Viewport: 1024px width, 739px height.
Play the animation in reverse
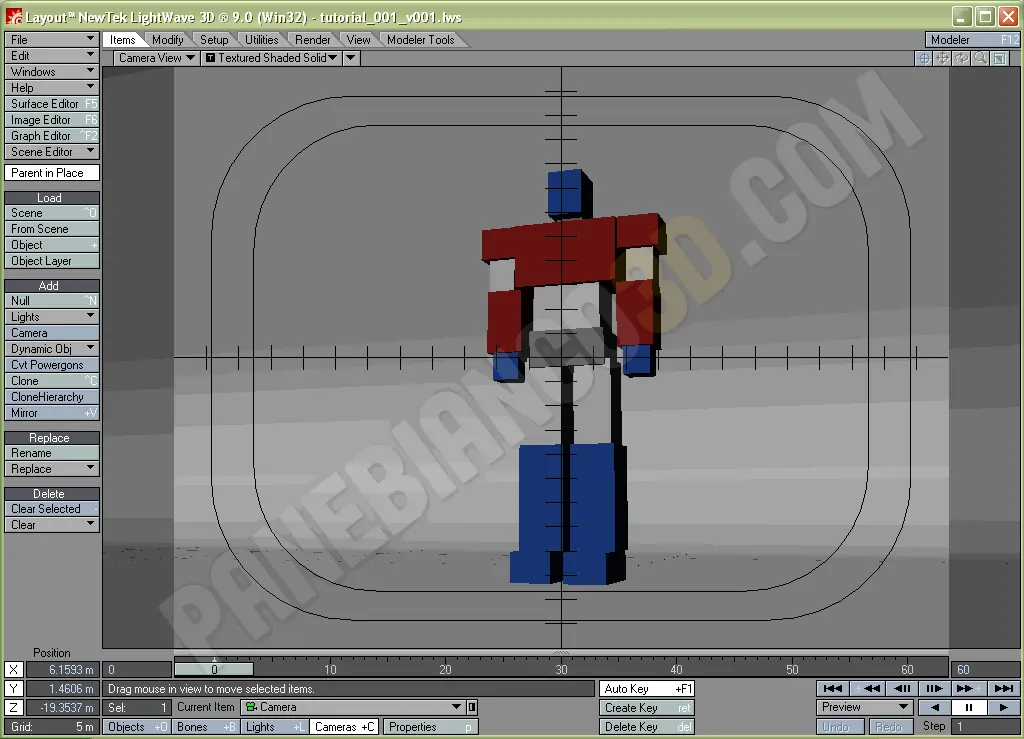point(935,707)
